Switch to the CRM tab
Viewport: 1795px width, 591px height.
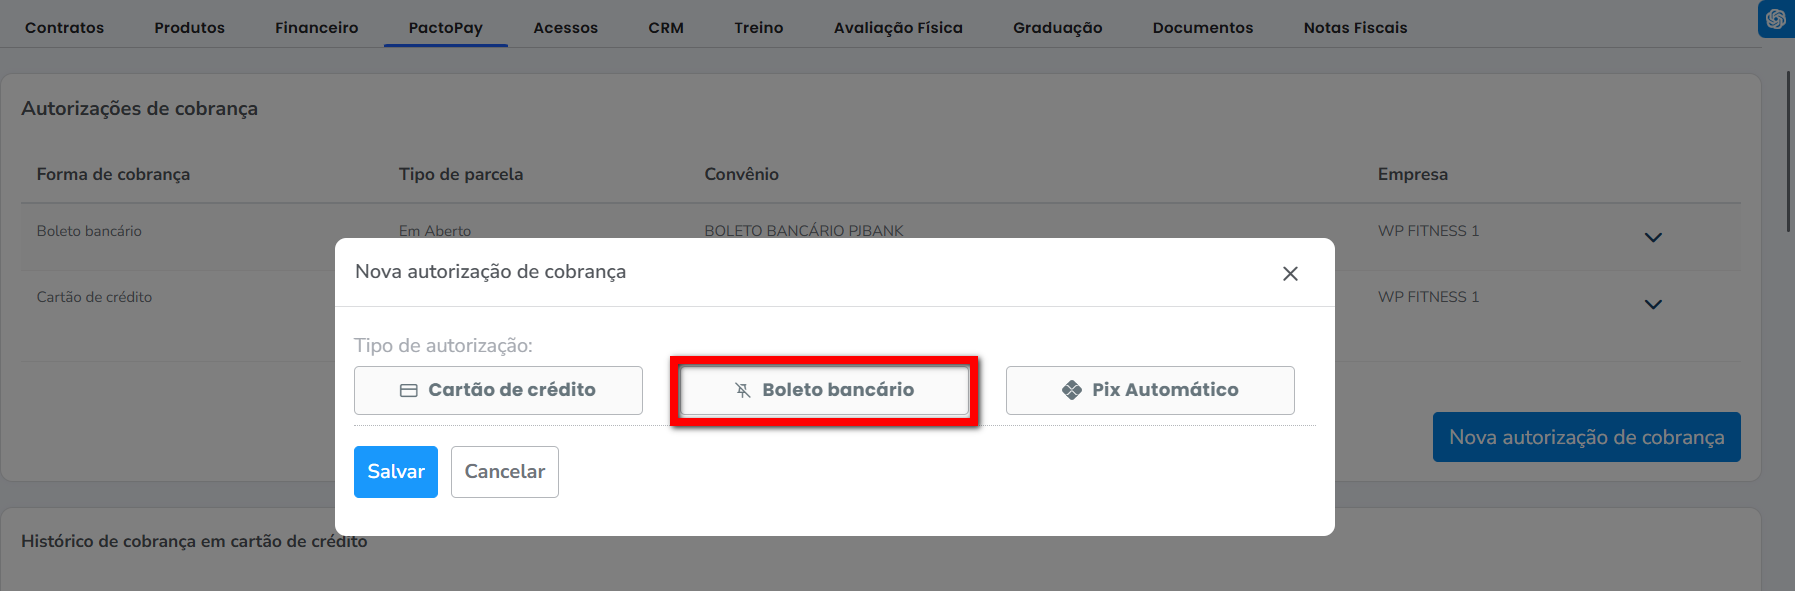pyautogui.click(x=665, y=28)
